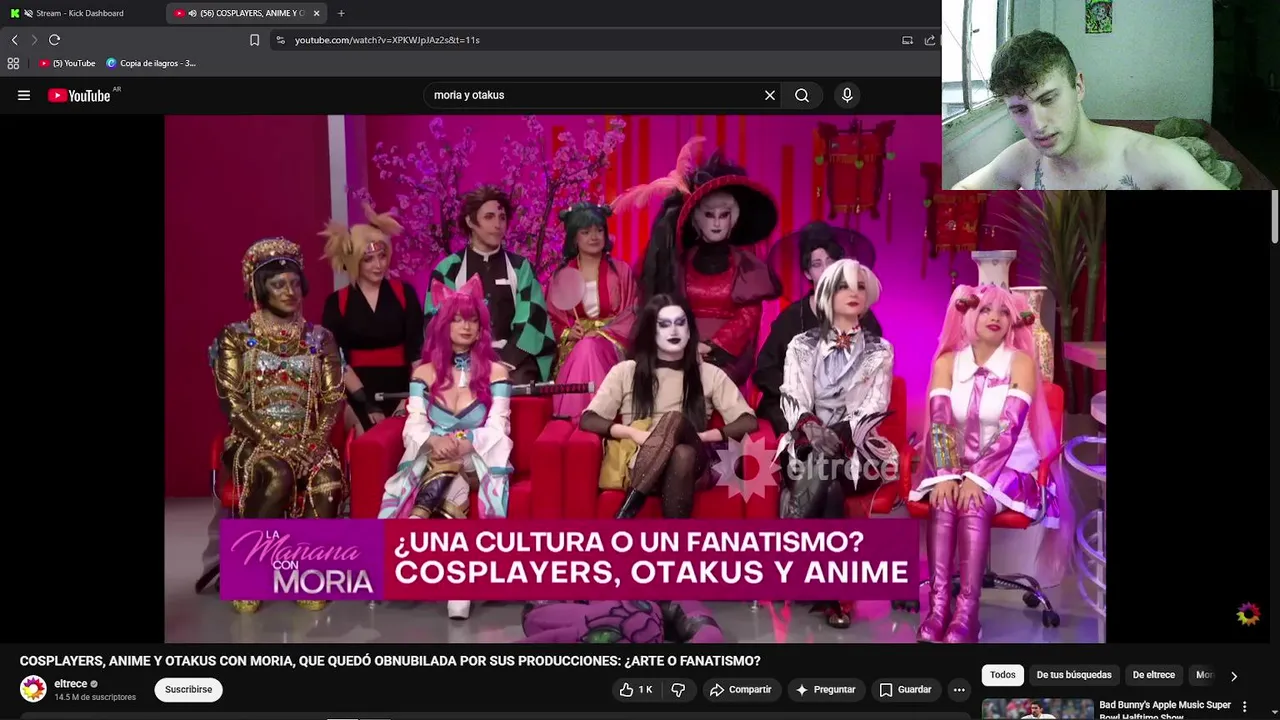Open the Bad Bunny's Apple Music video thumbnail
The width and height of the screenshot is (1280, 720).
(1037, 709)
